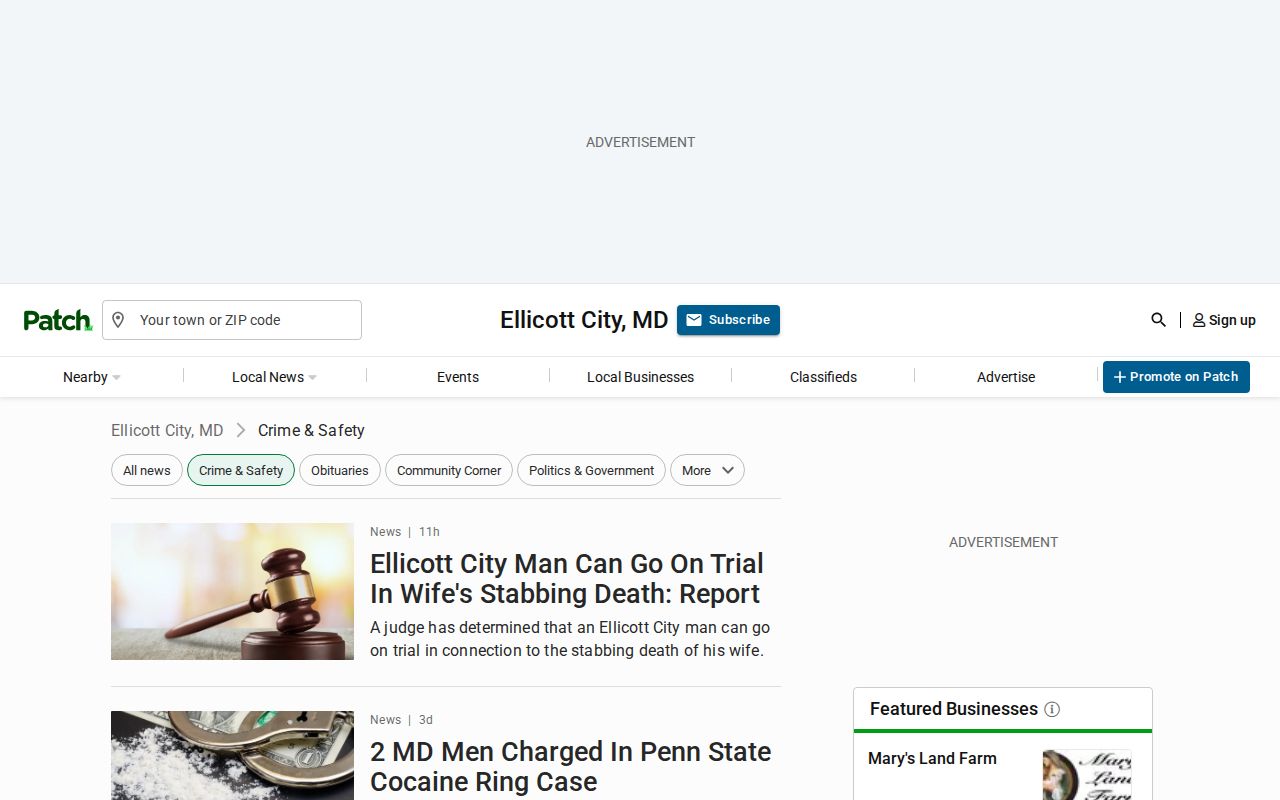Open the gavel article thumbnail
Viewport: 1280px width, 800px height.
coord(232,591)
